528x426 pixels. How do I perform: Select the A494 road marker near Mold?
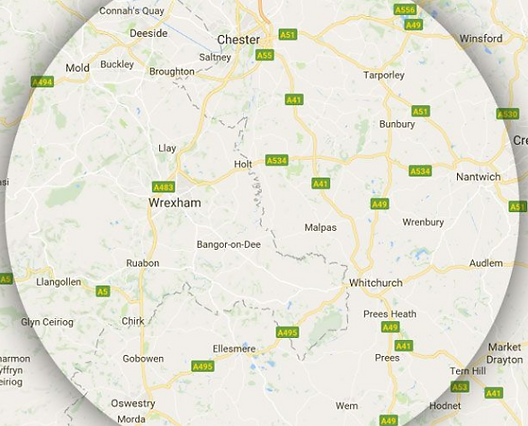pyautogui.click(x=42, y=82)
